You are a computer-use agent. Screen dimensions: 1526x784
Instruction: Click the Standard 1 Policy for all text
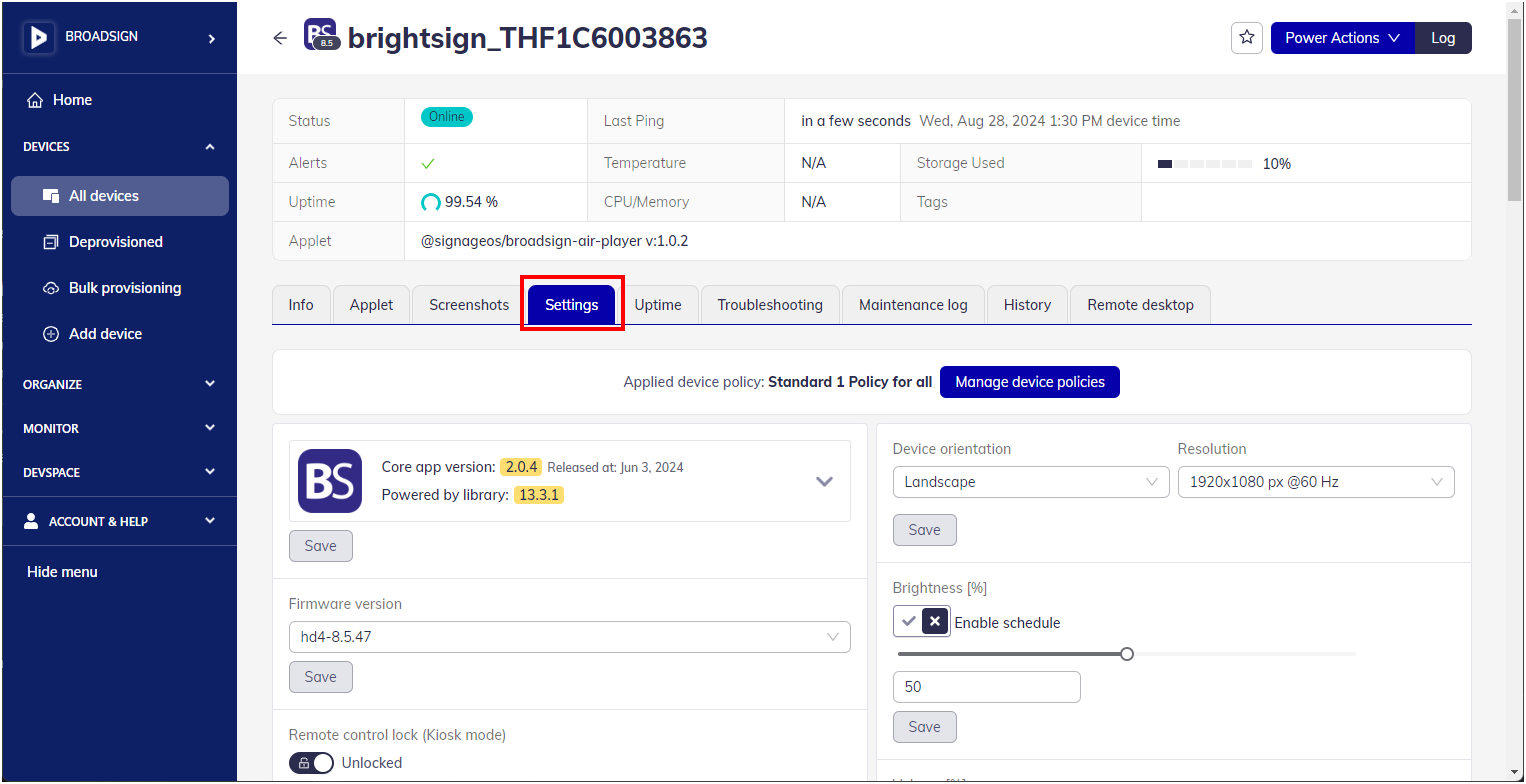(850, 382)
